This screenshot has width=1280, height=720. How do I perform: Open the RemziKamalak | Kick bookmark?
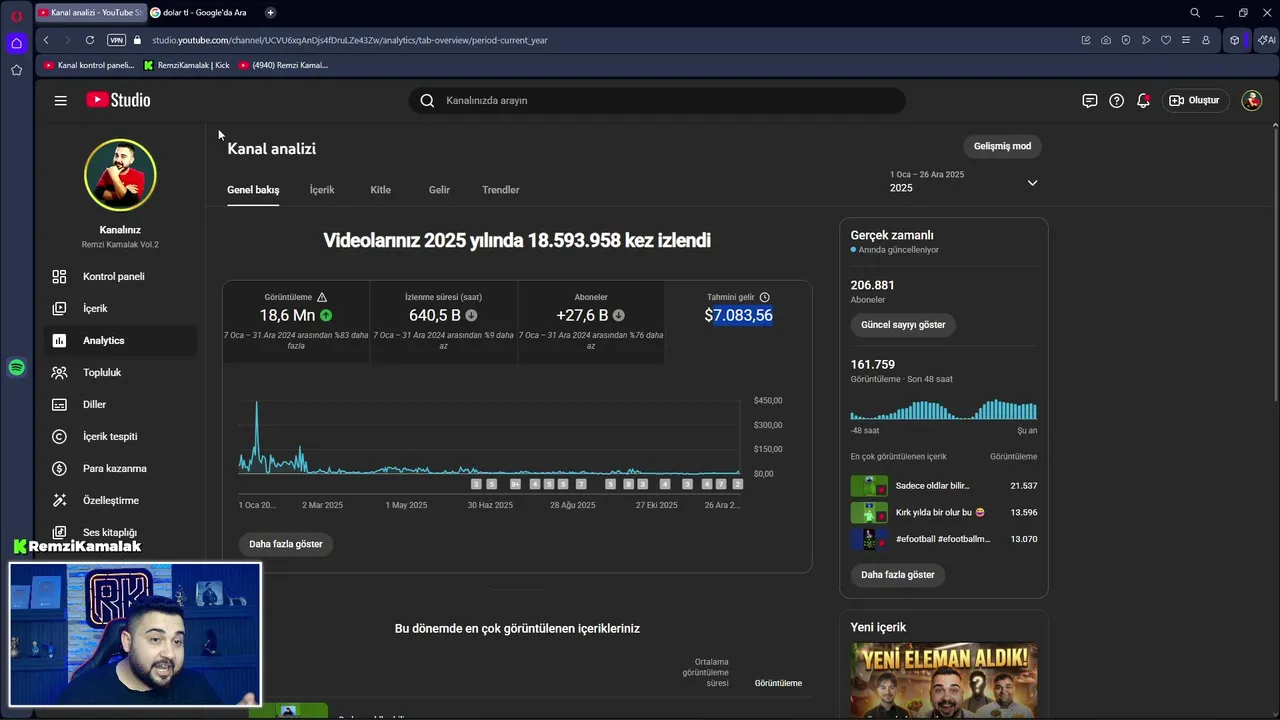[187, 65]
